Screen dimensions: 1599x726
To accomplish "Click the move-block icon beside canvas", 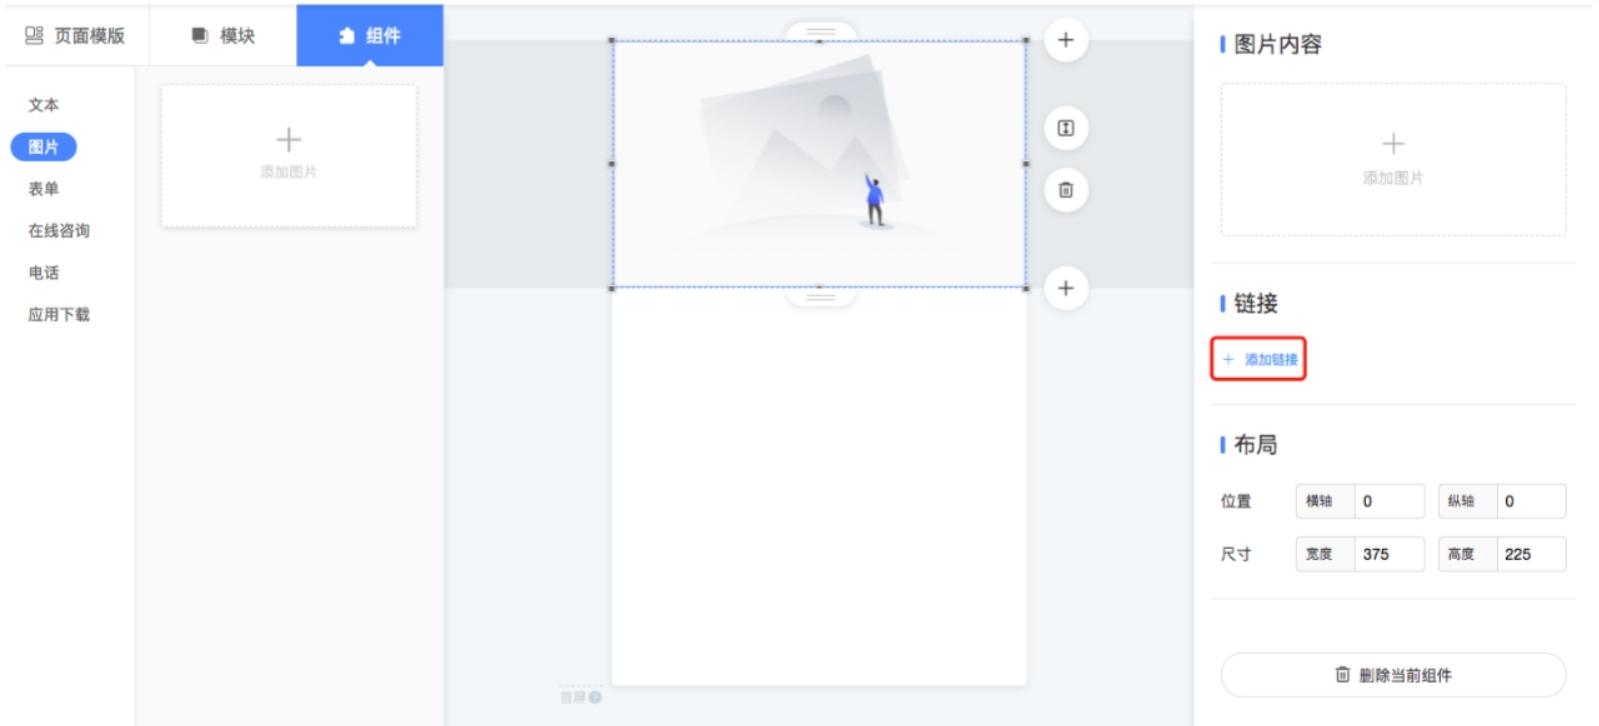I will click(x=1066, y=128).
